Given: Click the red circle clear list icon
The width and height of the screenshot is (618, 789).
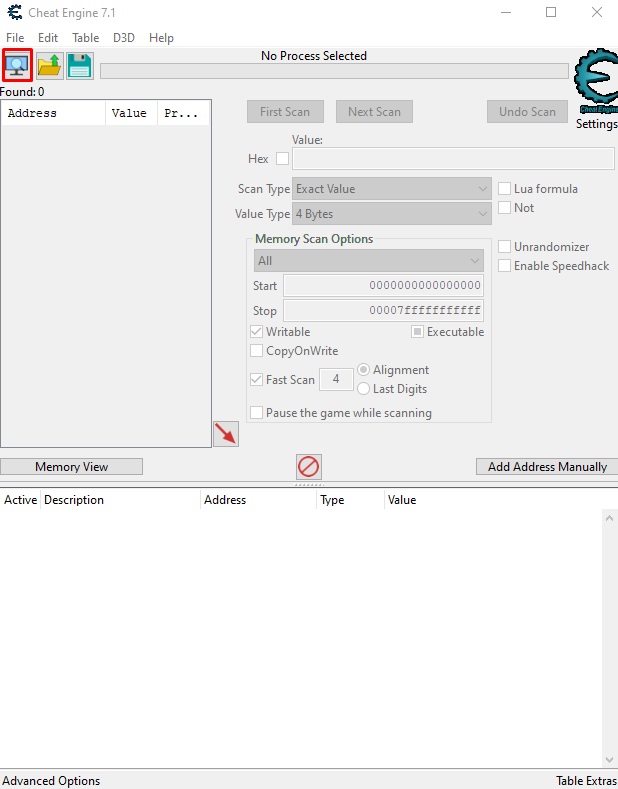Looking at the screenshot, I should pos(308,466).
